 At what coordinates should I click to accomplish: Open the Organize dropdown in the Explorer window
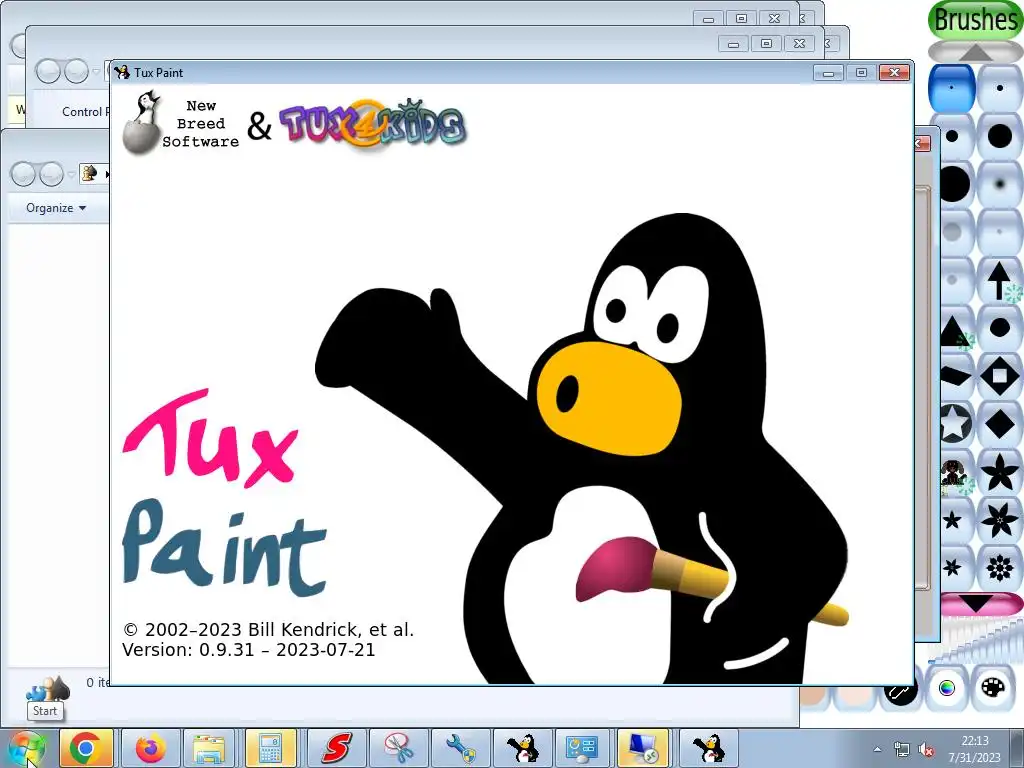[x=56, y=208]
